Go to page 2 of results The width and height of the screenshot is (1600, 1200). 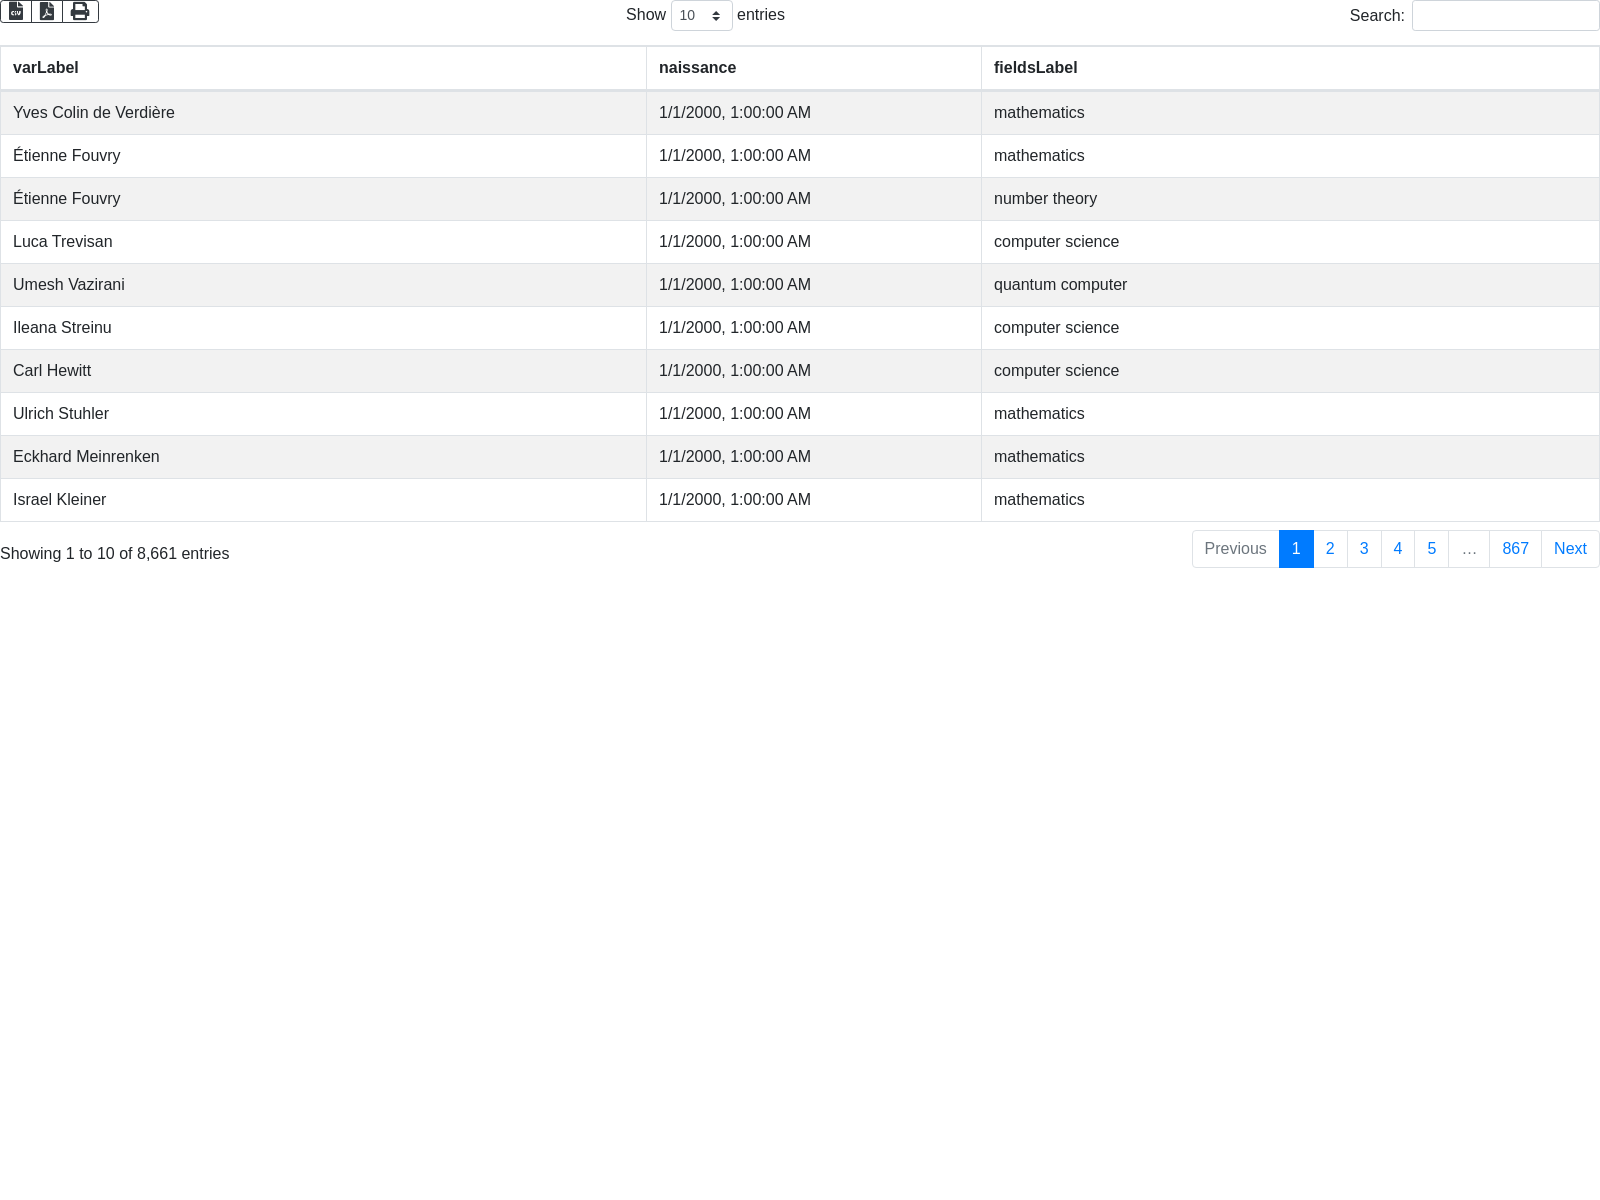click(x=1330, y=549)
